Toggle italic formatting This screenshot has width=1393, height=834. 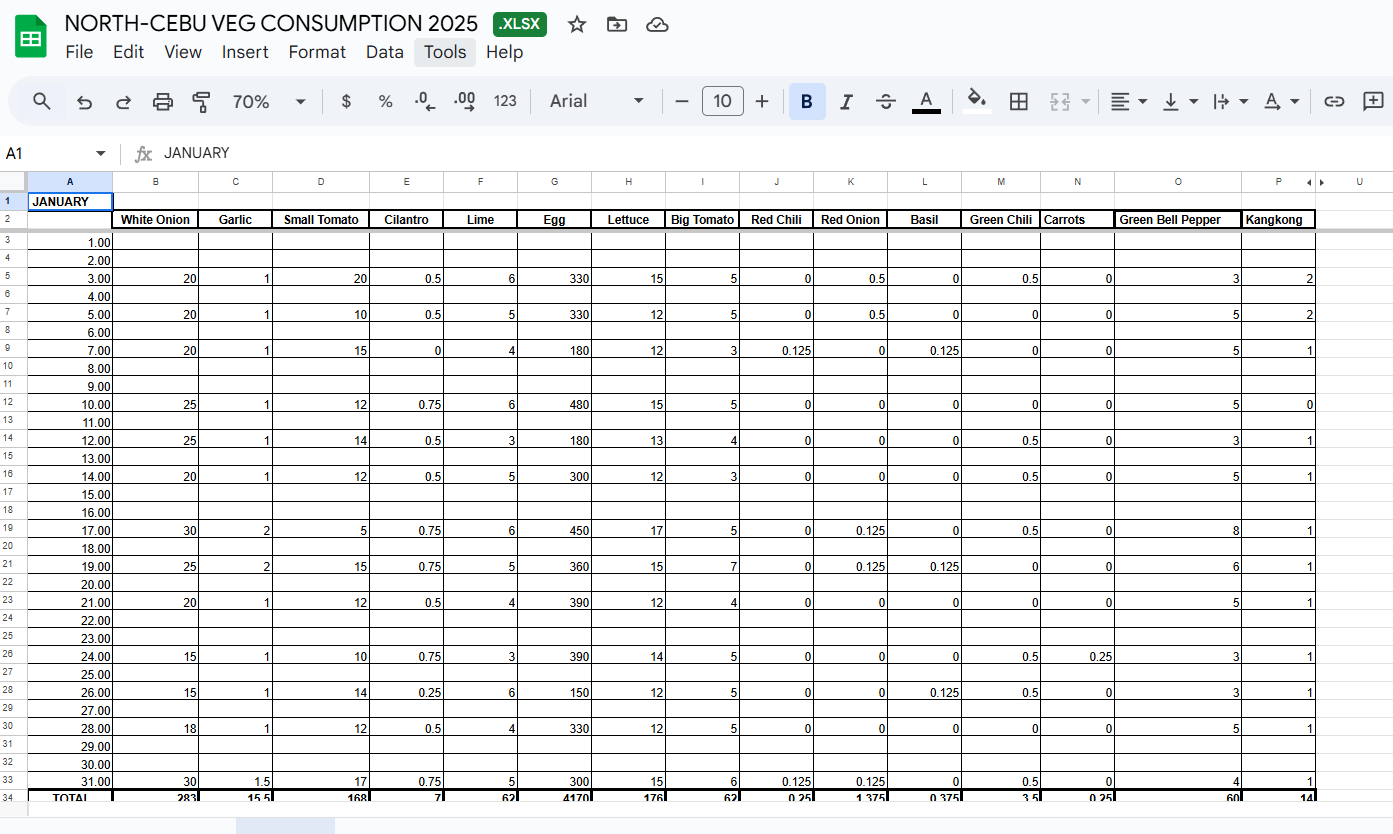coord(846,101)
